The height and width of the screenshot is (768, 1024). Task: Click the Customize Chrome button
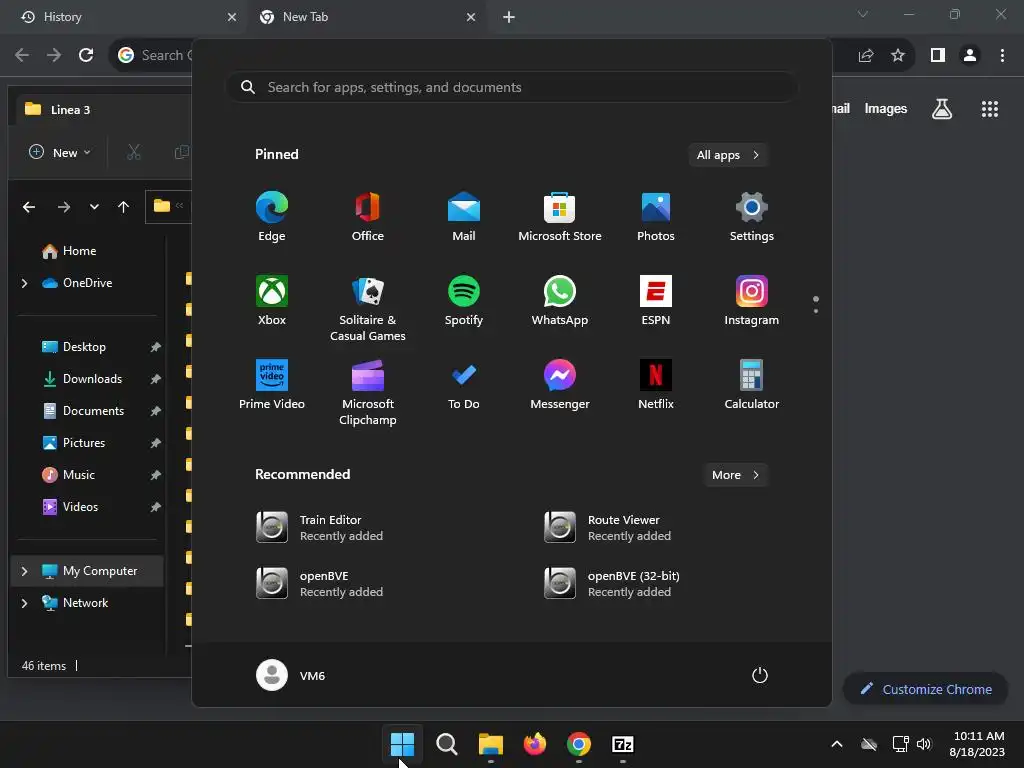tap(925, 689)
